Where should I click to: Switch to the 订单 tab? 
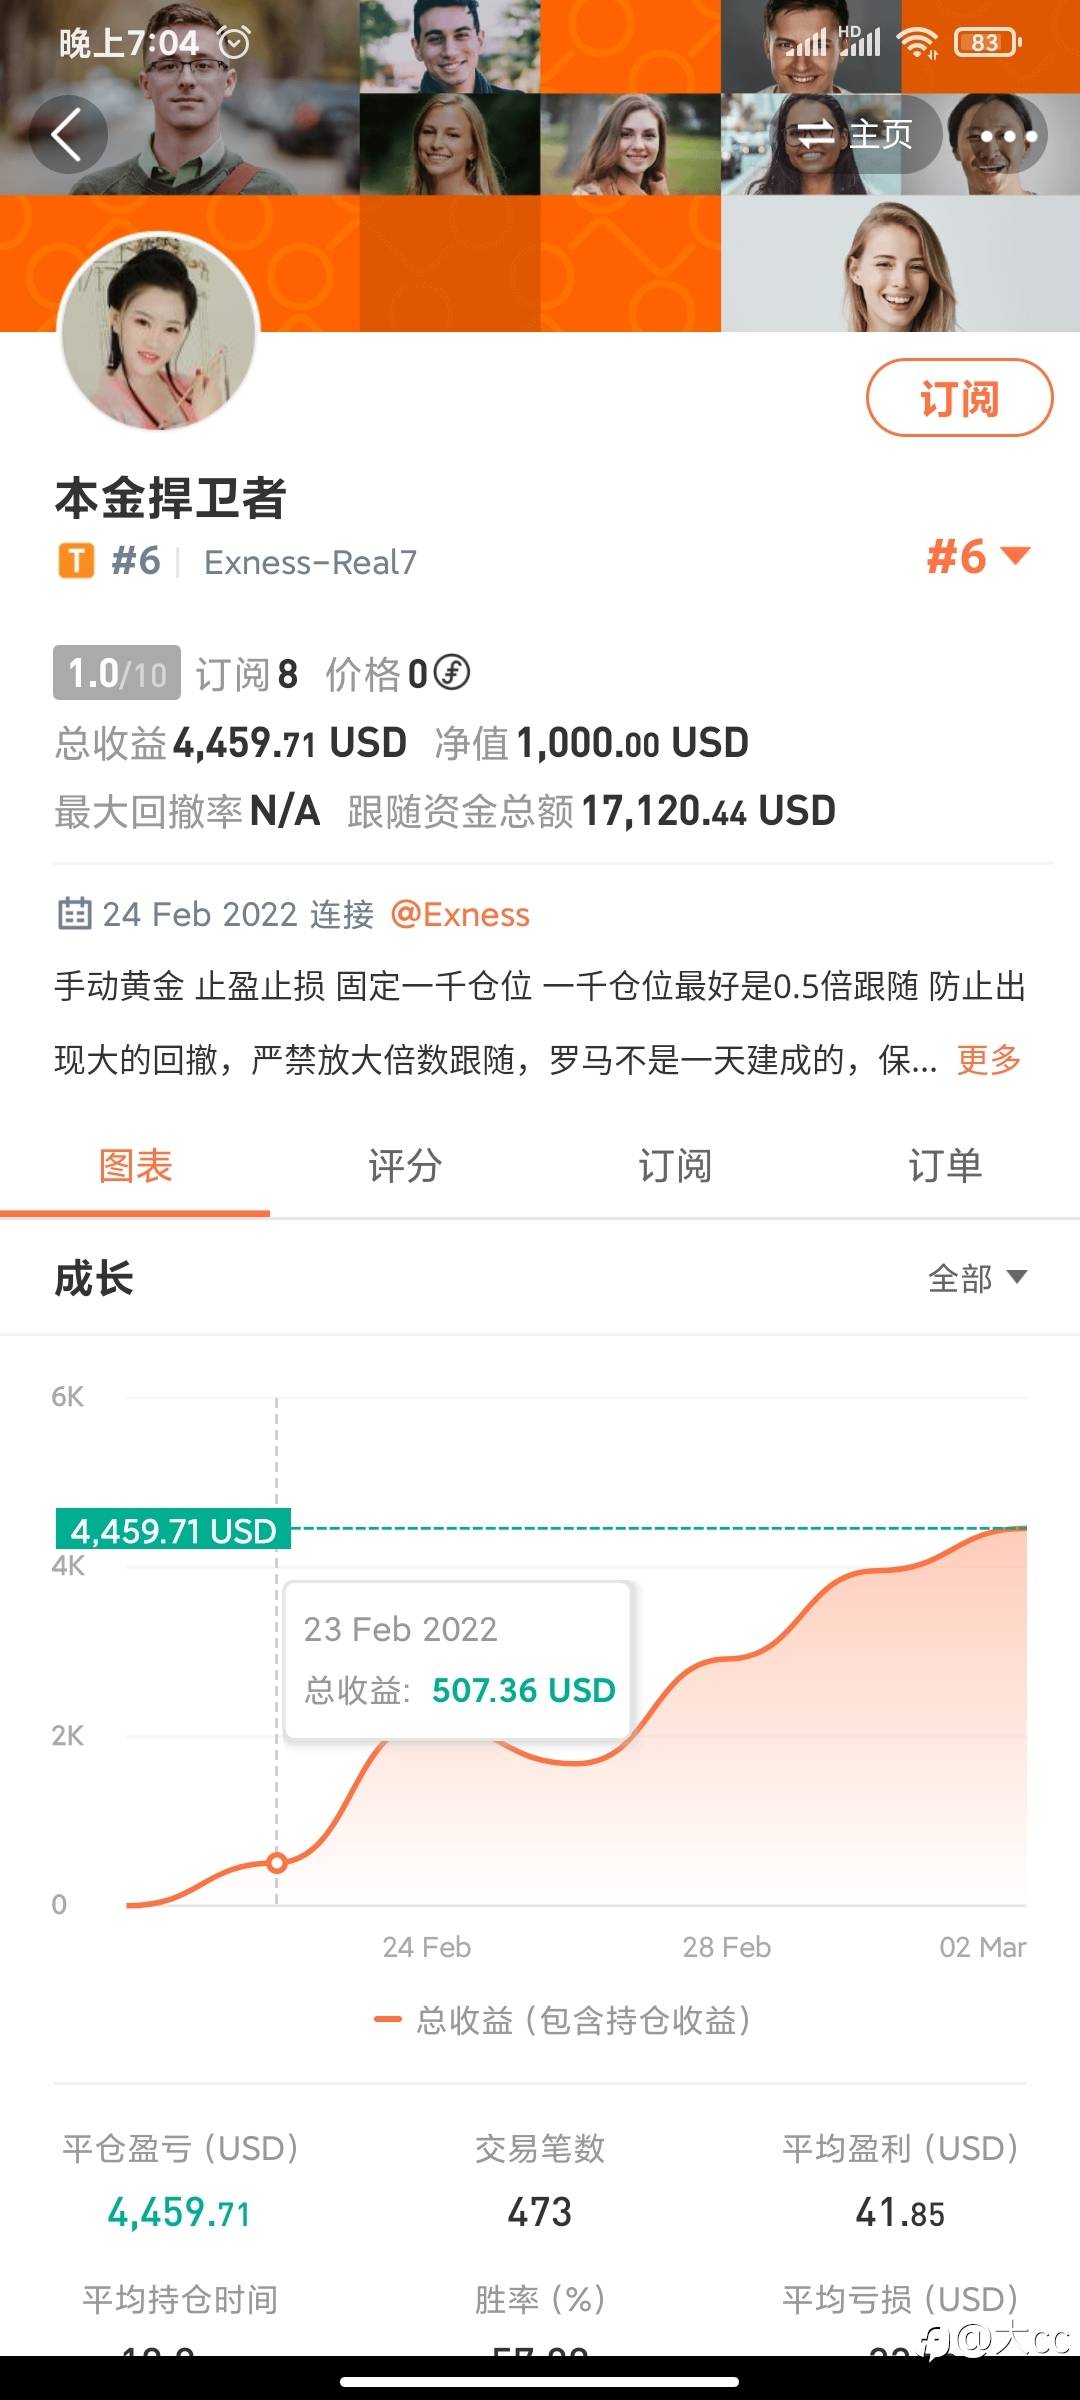pos(945,1166)
